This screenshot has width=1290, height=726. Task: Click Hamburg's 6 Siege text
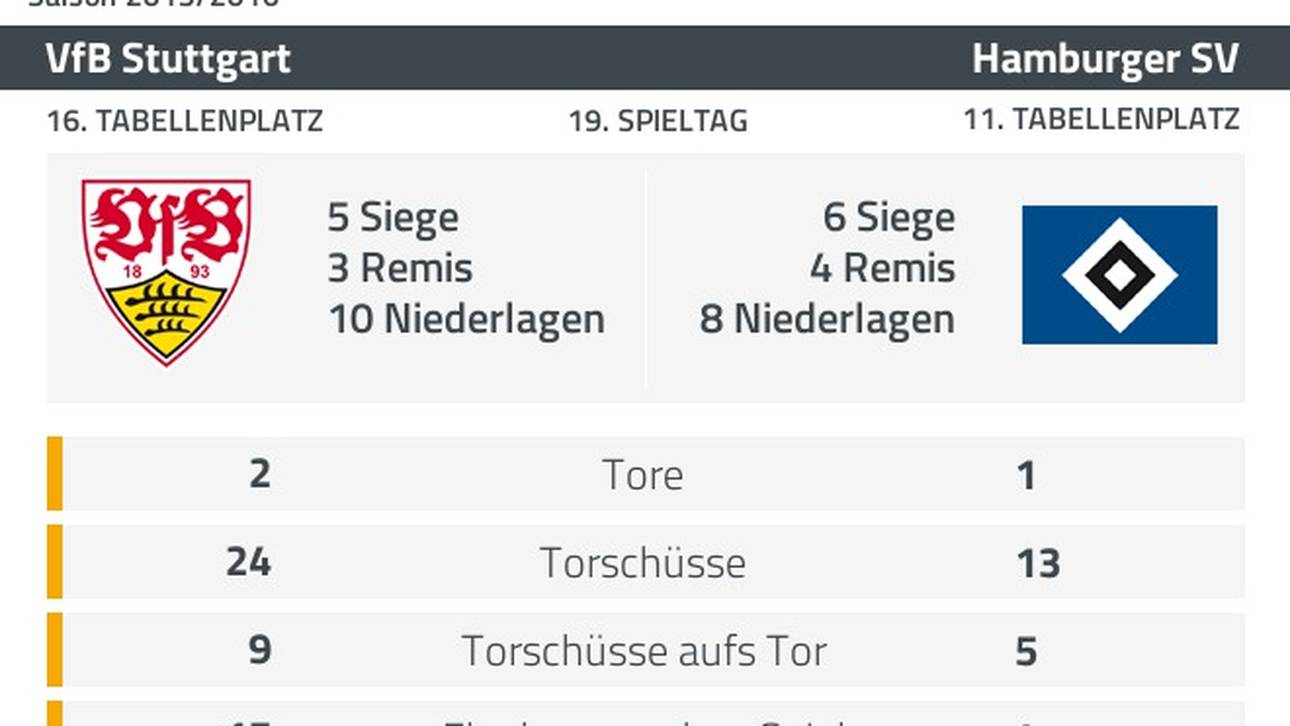pyautogui.click(x=889, y=217)
